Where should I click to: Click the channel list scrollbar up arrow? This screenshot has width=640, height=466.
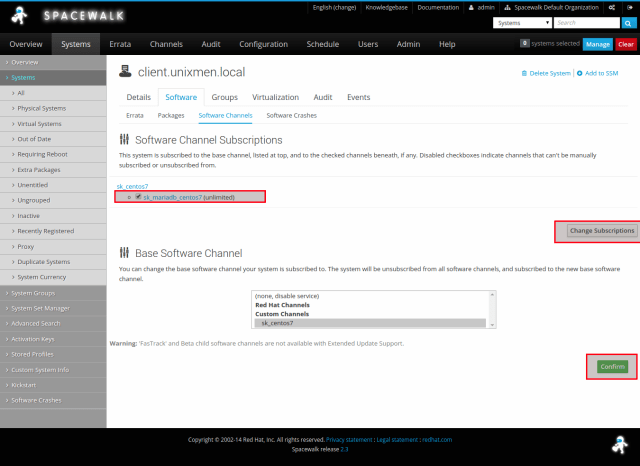[x=492, y=294]
